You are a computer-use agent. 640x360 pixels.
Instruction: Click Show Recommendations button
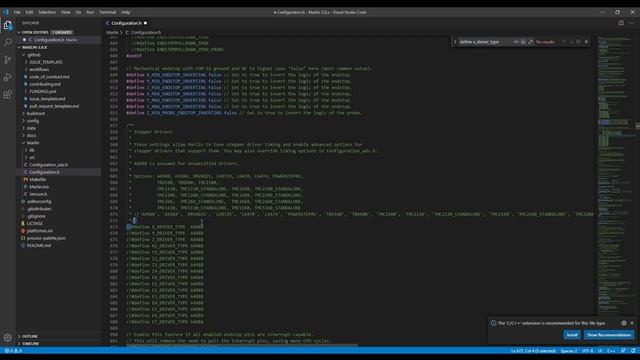(609, 335)
